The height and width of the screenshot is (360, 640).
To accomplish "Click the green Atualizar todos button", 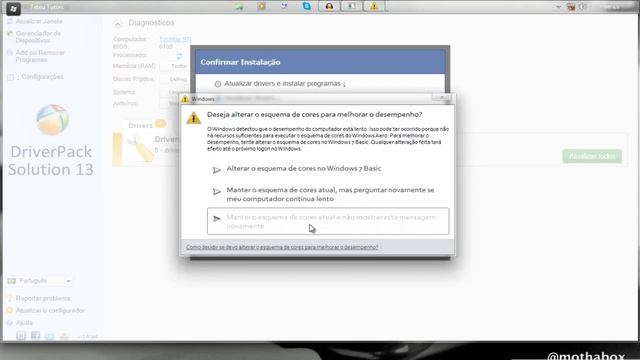I will click(x=592, y=156).
